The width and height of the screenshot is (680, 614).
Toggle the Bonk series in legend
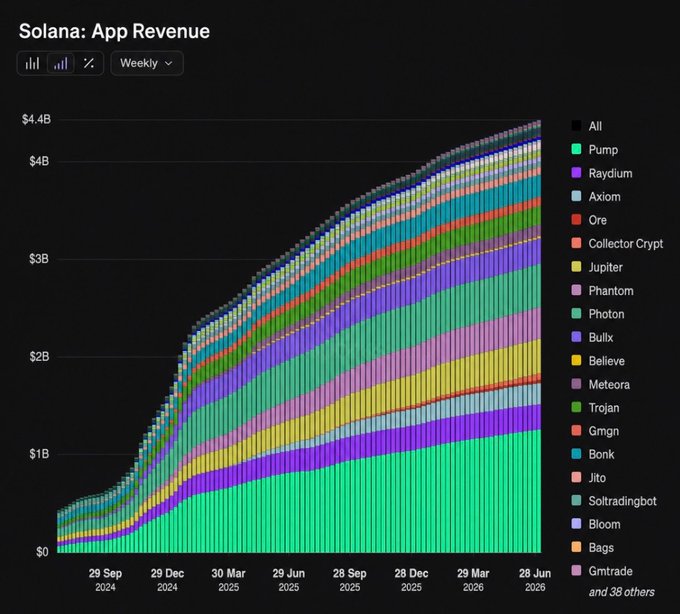point(593,454)
